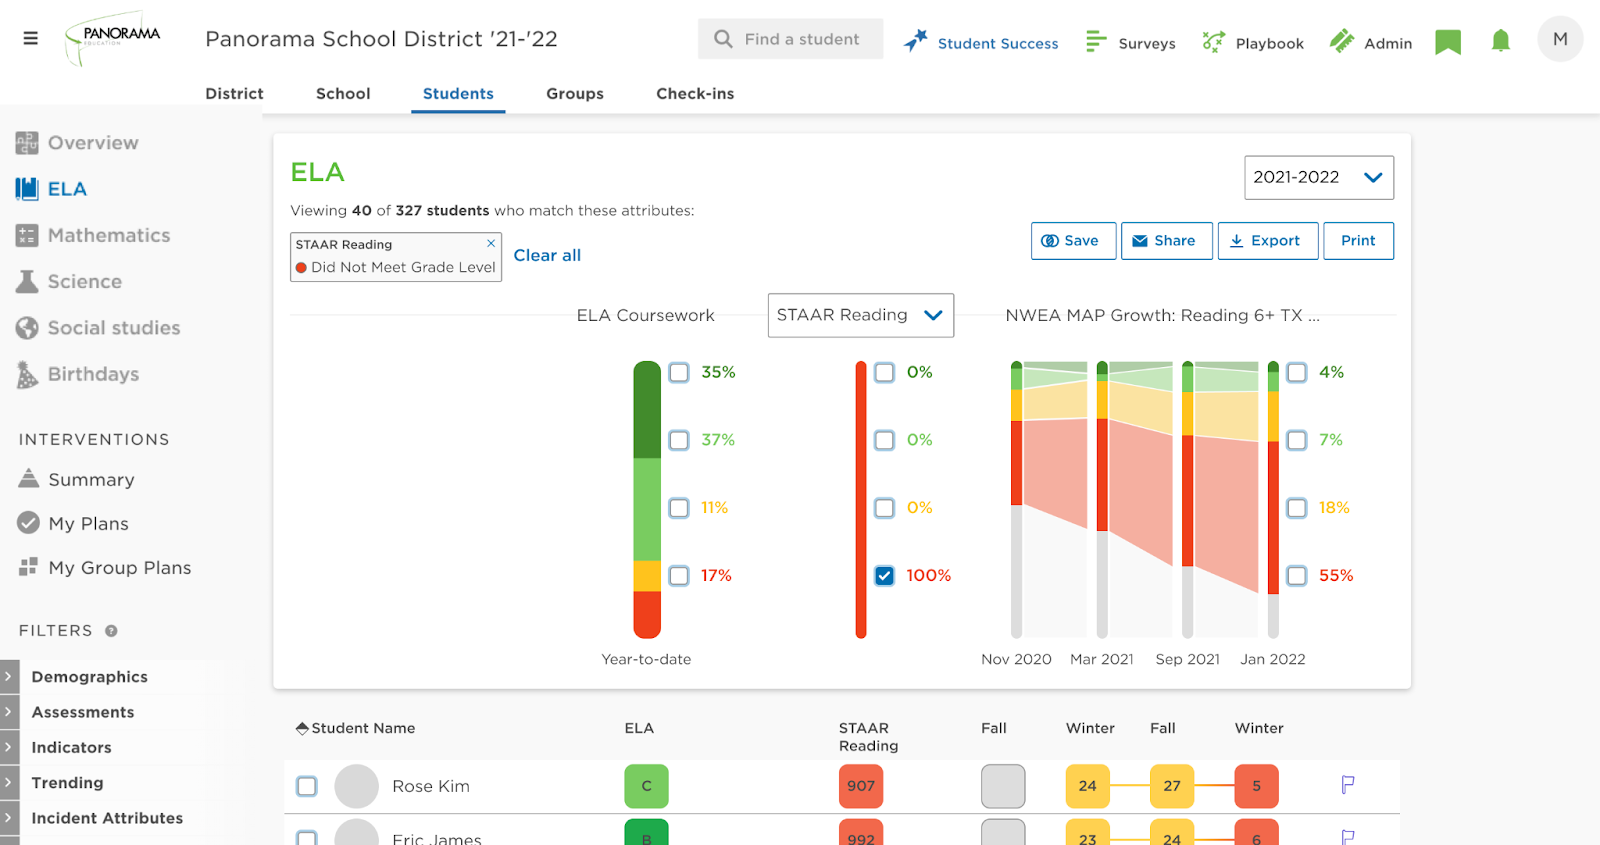Screen dimensions: 1600x845
Task: Toggle the NWEA MAP 4% checkbox
Action: [x=1297, y=373]
